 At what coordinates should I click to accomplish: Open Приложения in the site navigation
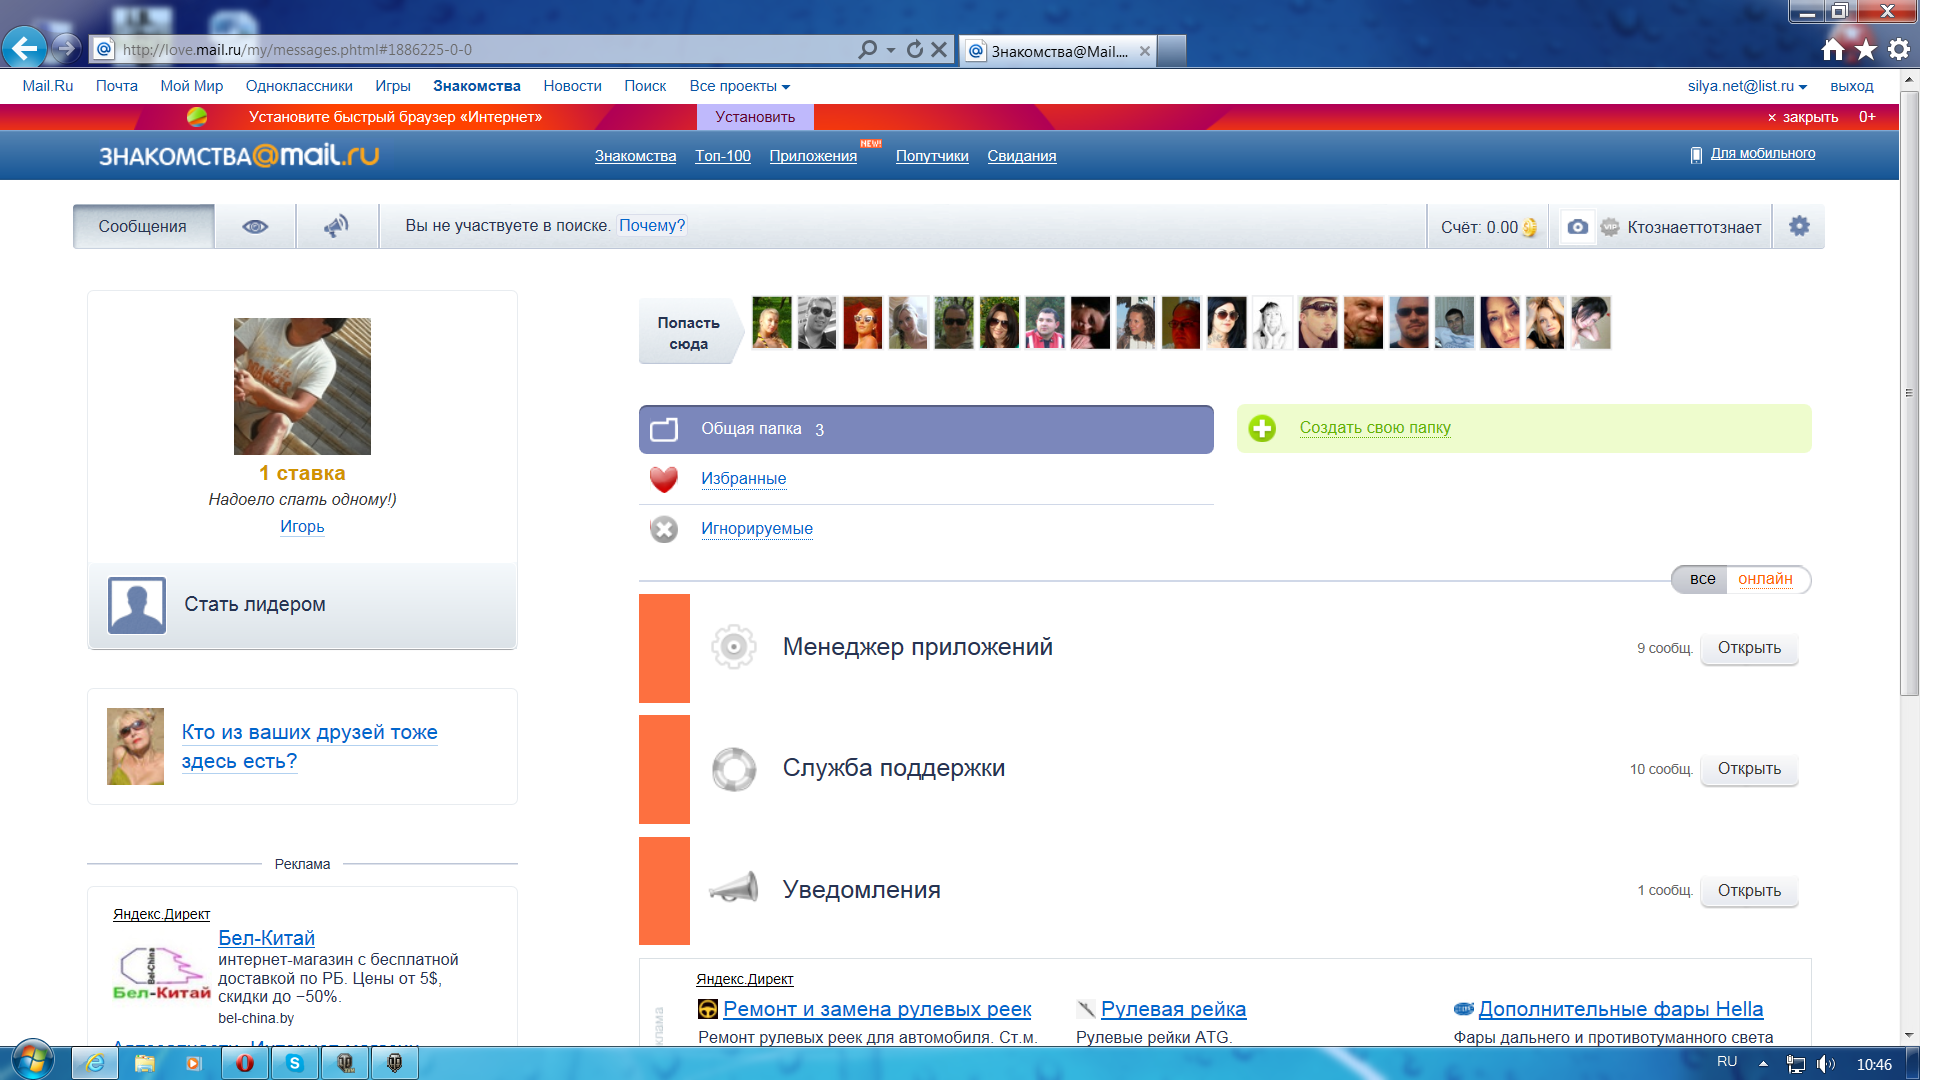point(813,156)
